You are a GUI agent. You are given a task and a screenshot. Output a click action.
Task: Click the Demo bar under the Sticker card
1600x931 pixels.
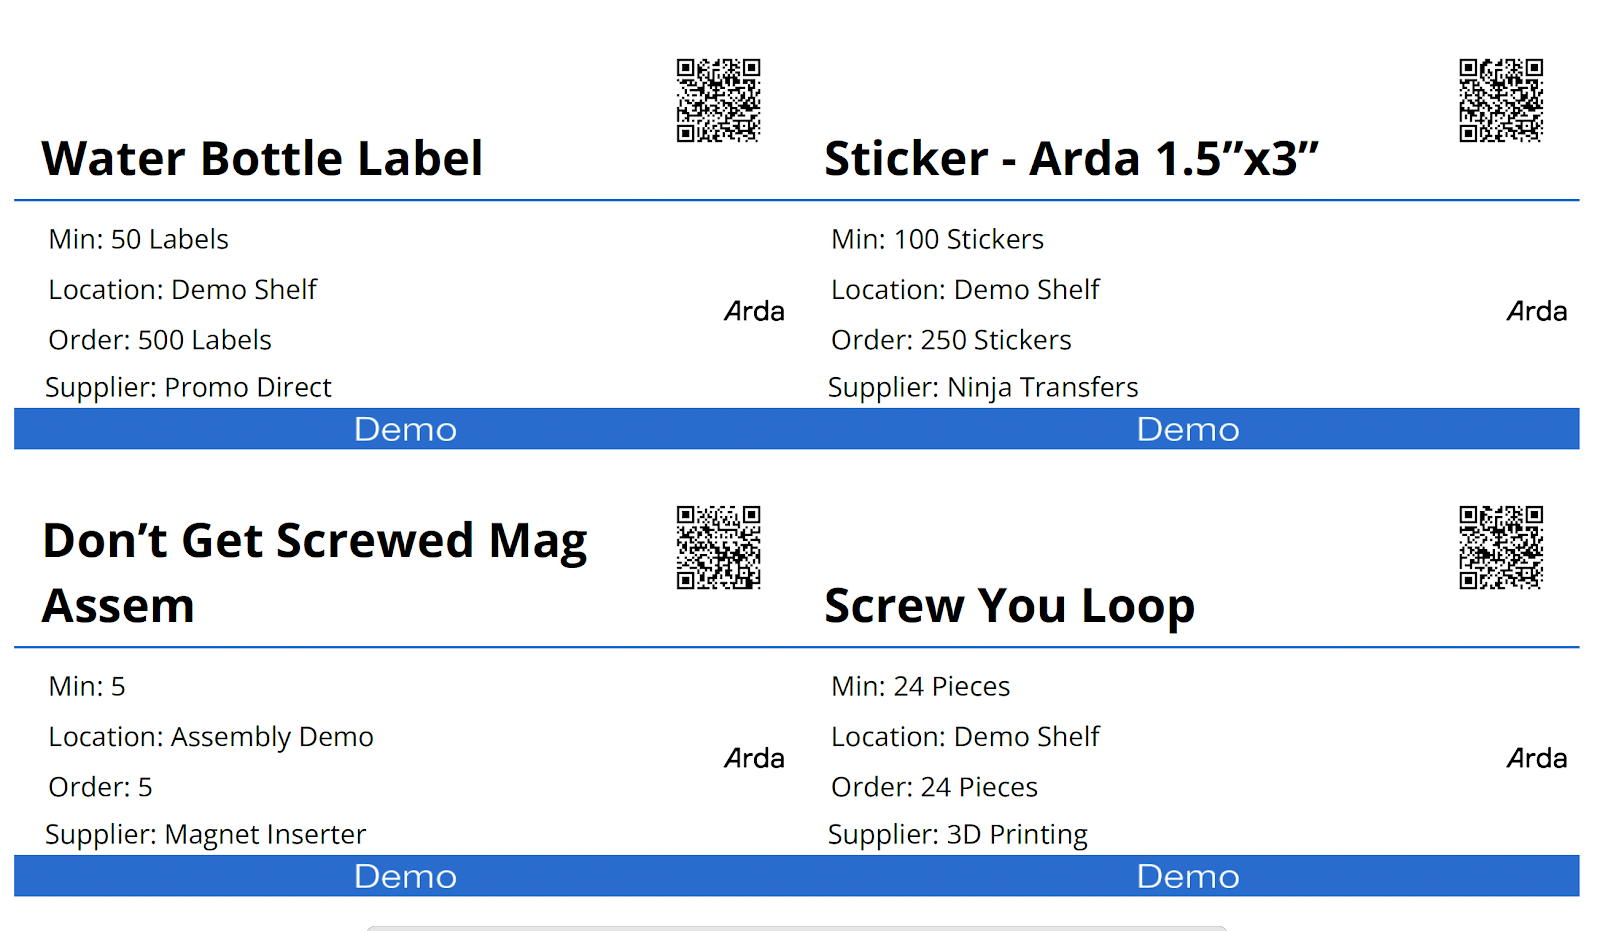pyautogui.click(x=1188, y=429)
